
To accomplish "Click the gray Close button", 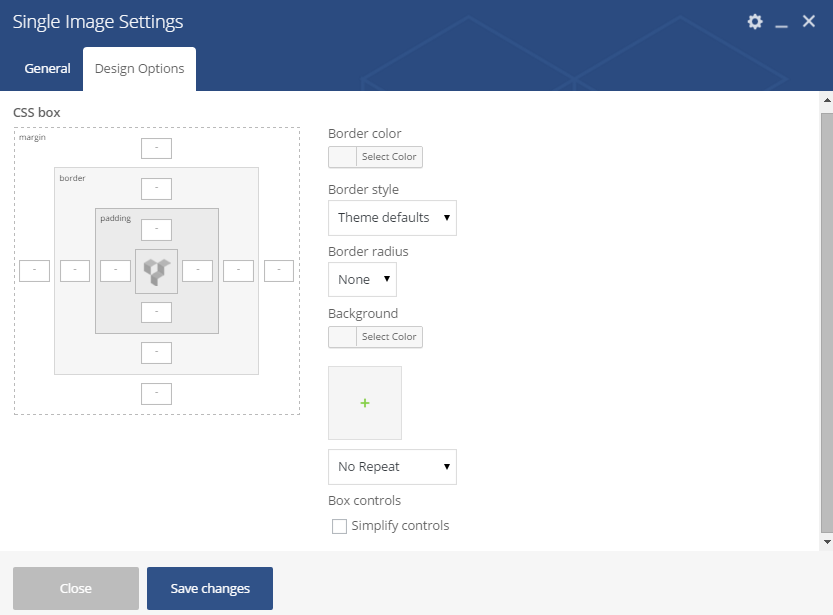I will pos(76,588).
